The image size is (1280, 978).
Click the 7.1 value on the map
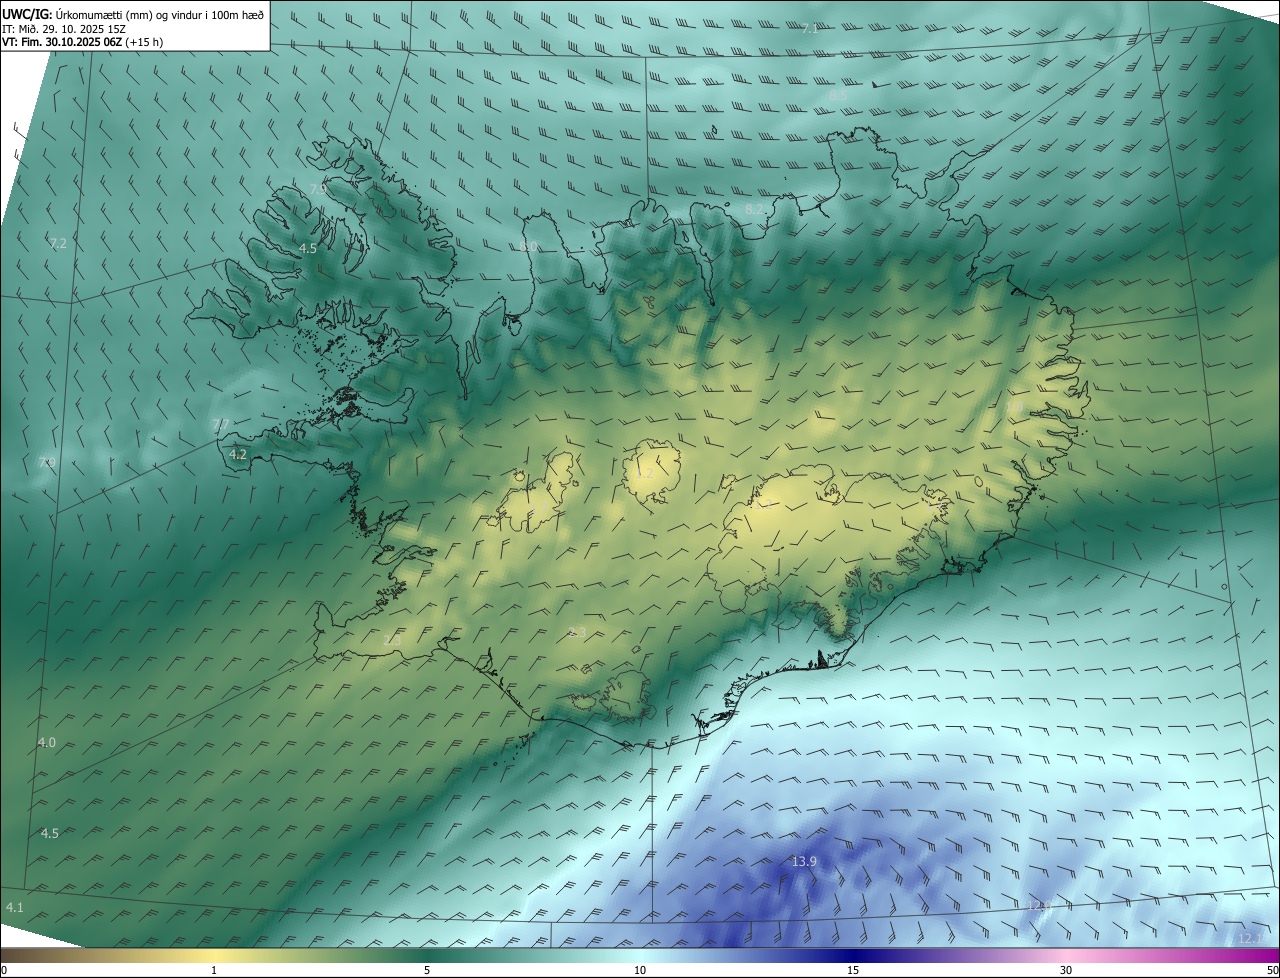coord(810,28)
